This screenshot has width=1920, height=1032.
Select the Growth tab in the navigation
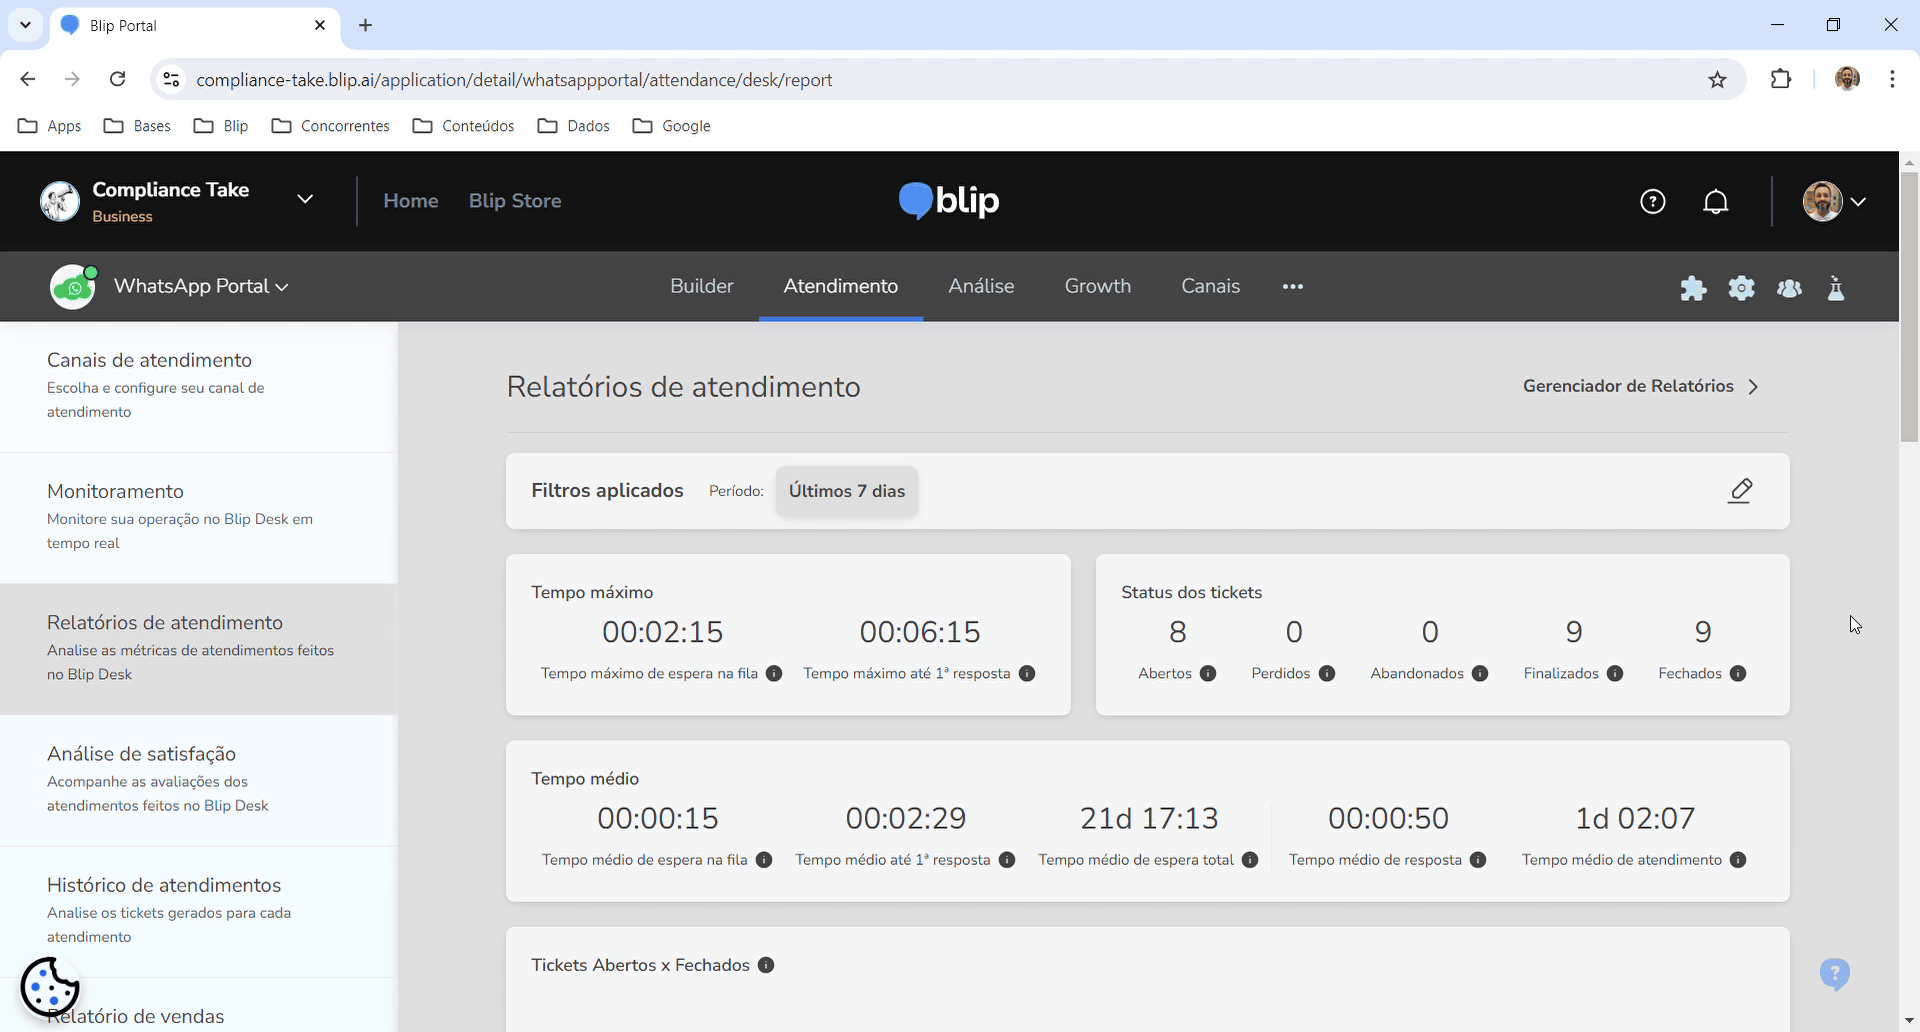[1097, 286]
